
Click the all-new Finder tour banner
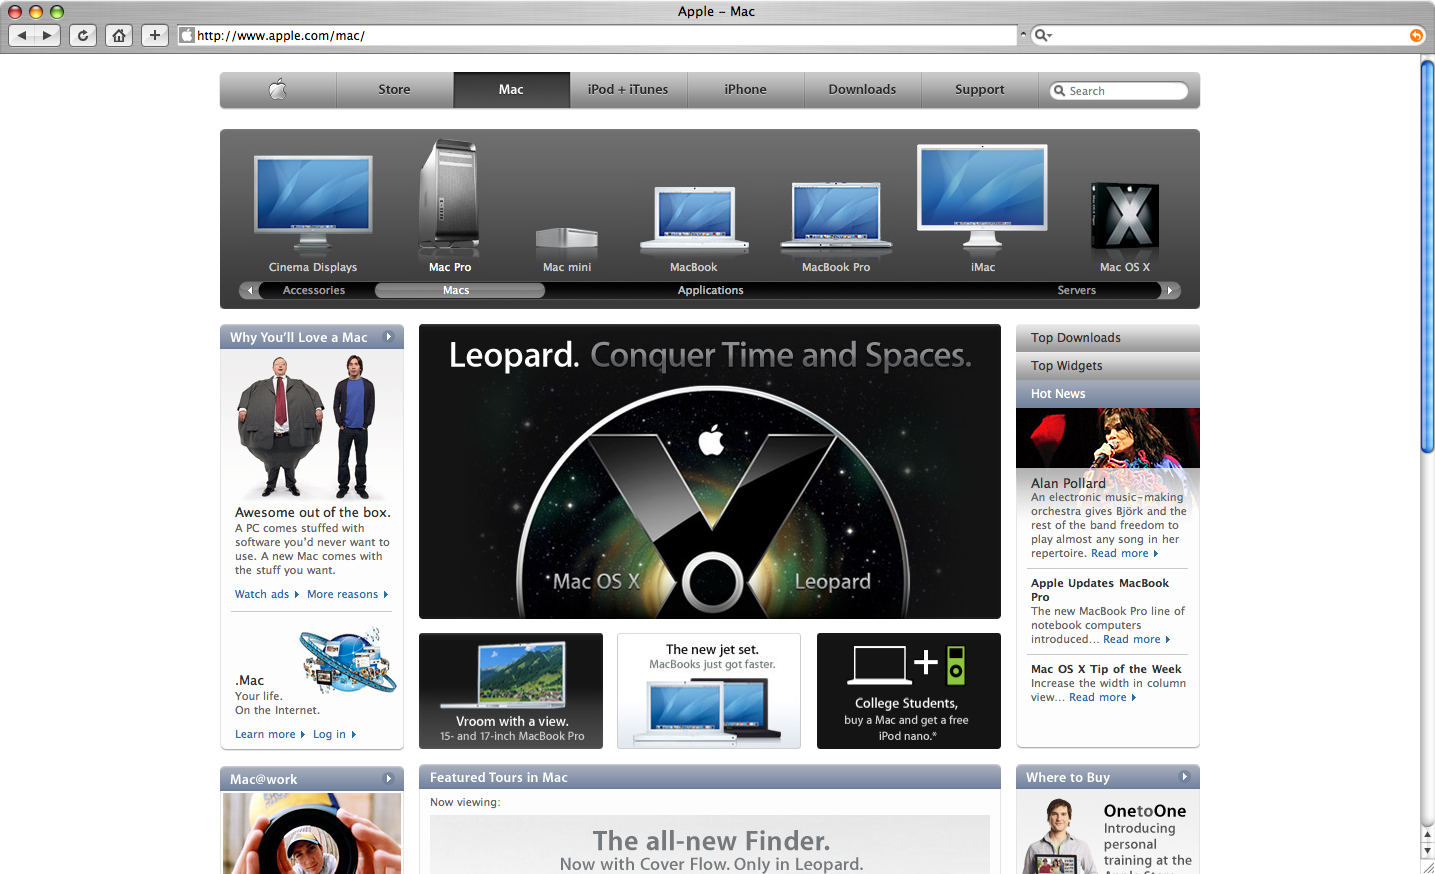click(710, 845)
